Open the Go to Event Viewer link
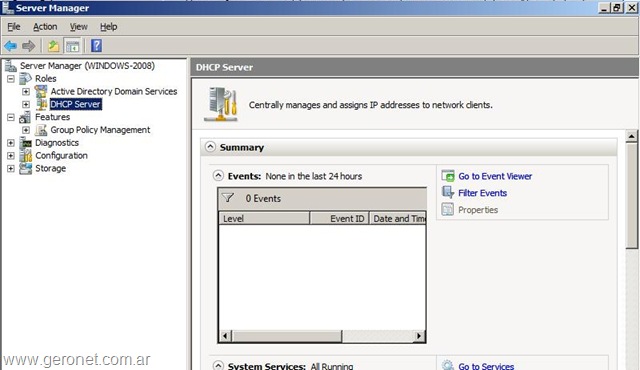Image resolution: width=640 pixels, height=370 pixels. pos(495,176)
